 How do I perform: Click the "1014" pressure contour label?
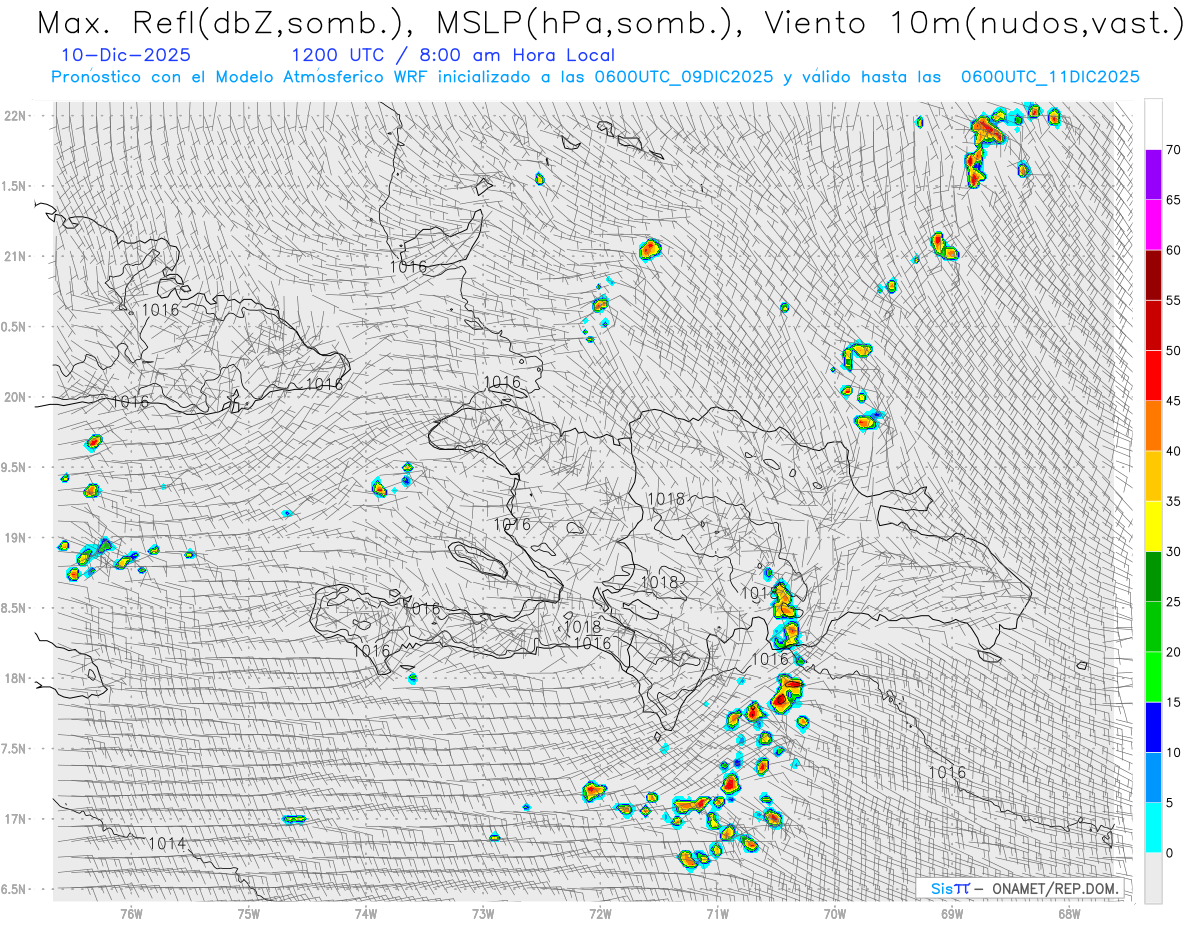coord(166,843)
